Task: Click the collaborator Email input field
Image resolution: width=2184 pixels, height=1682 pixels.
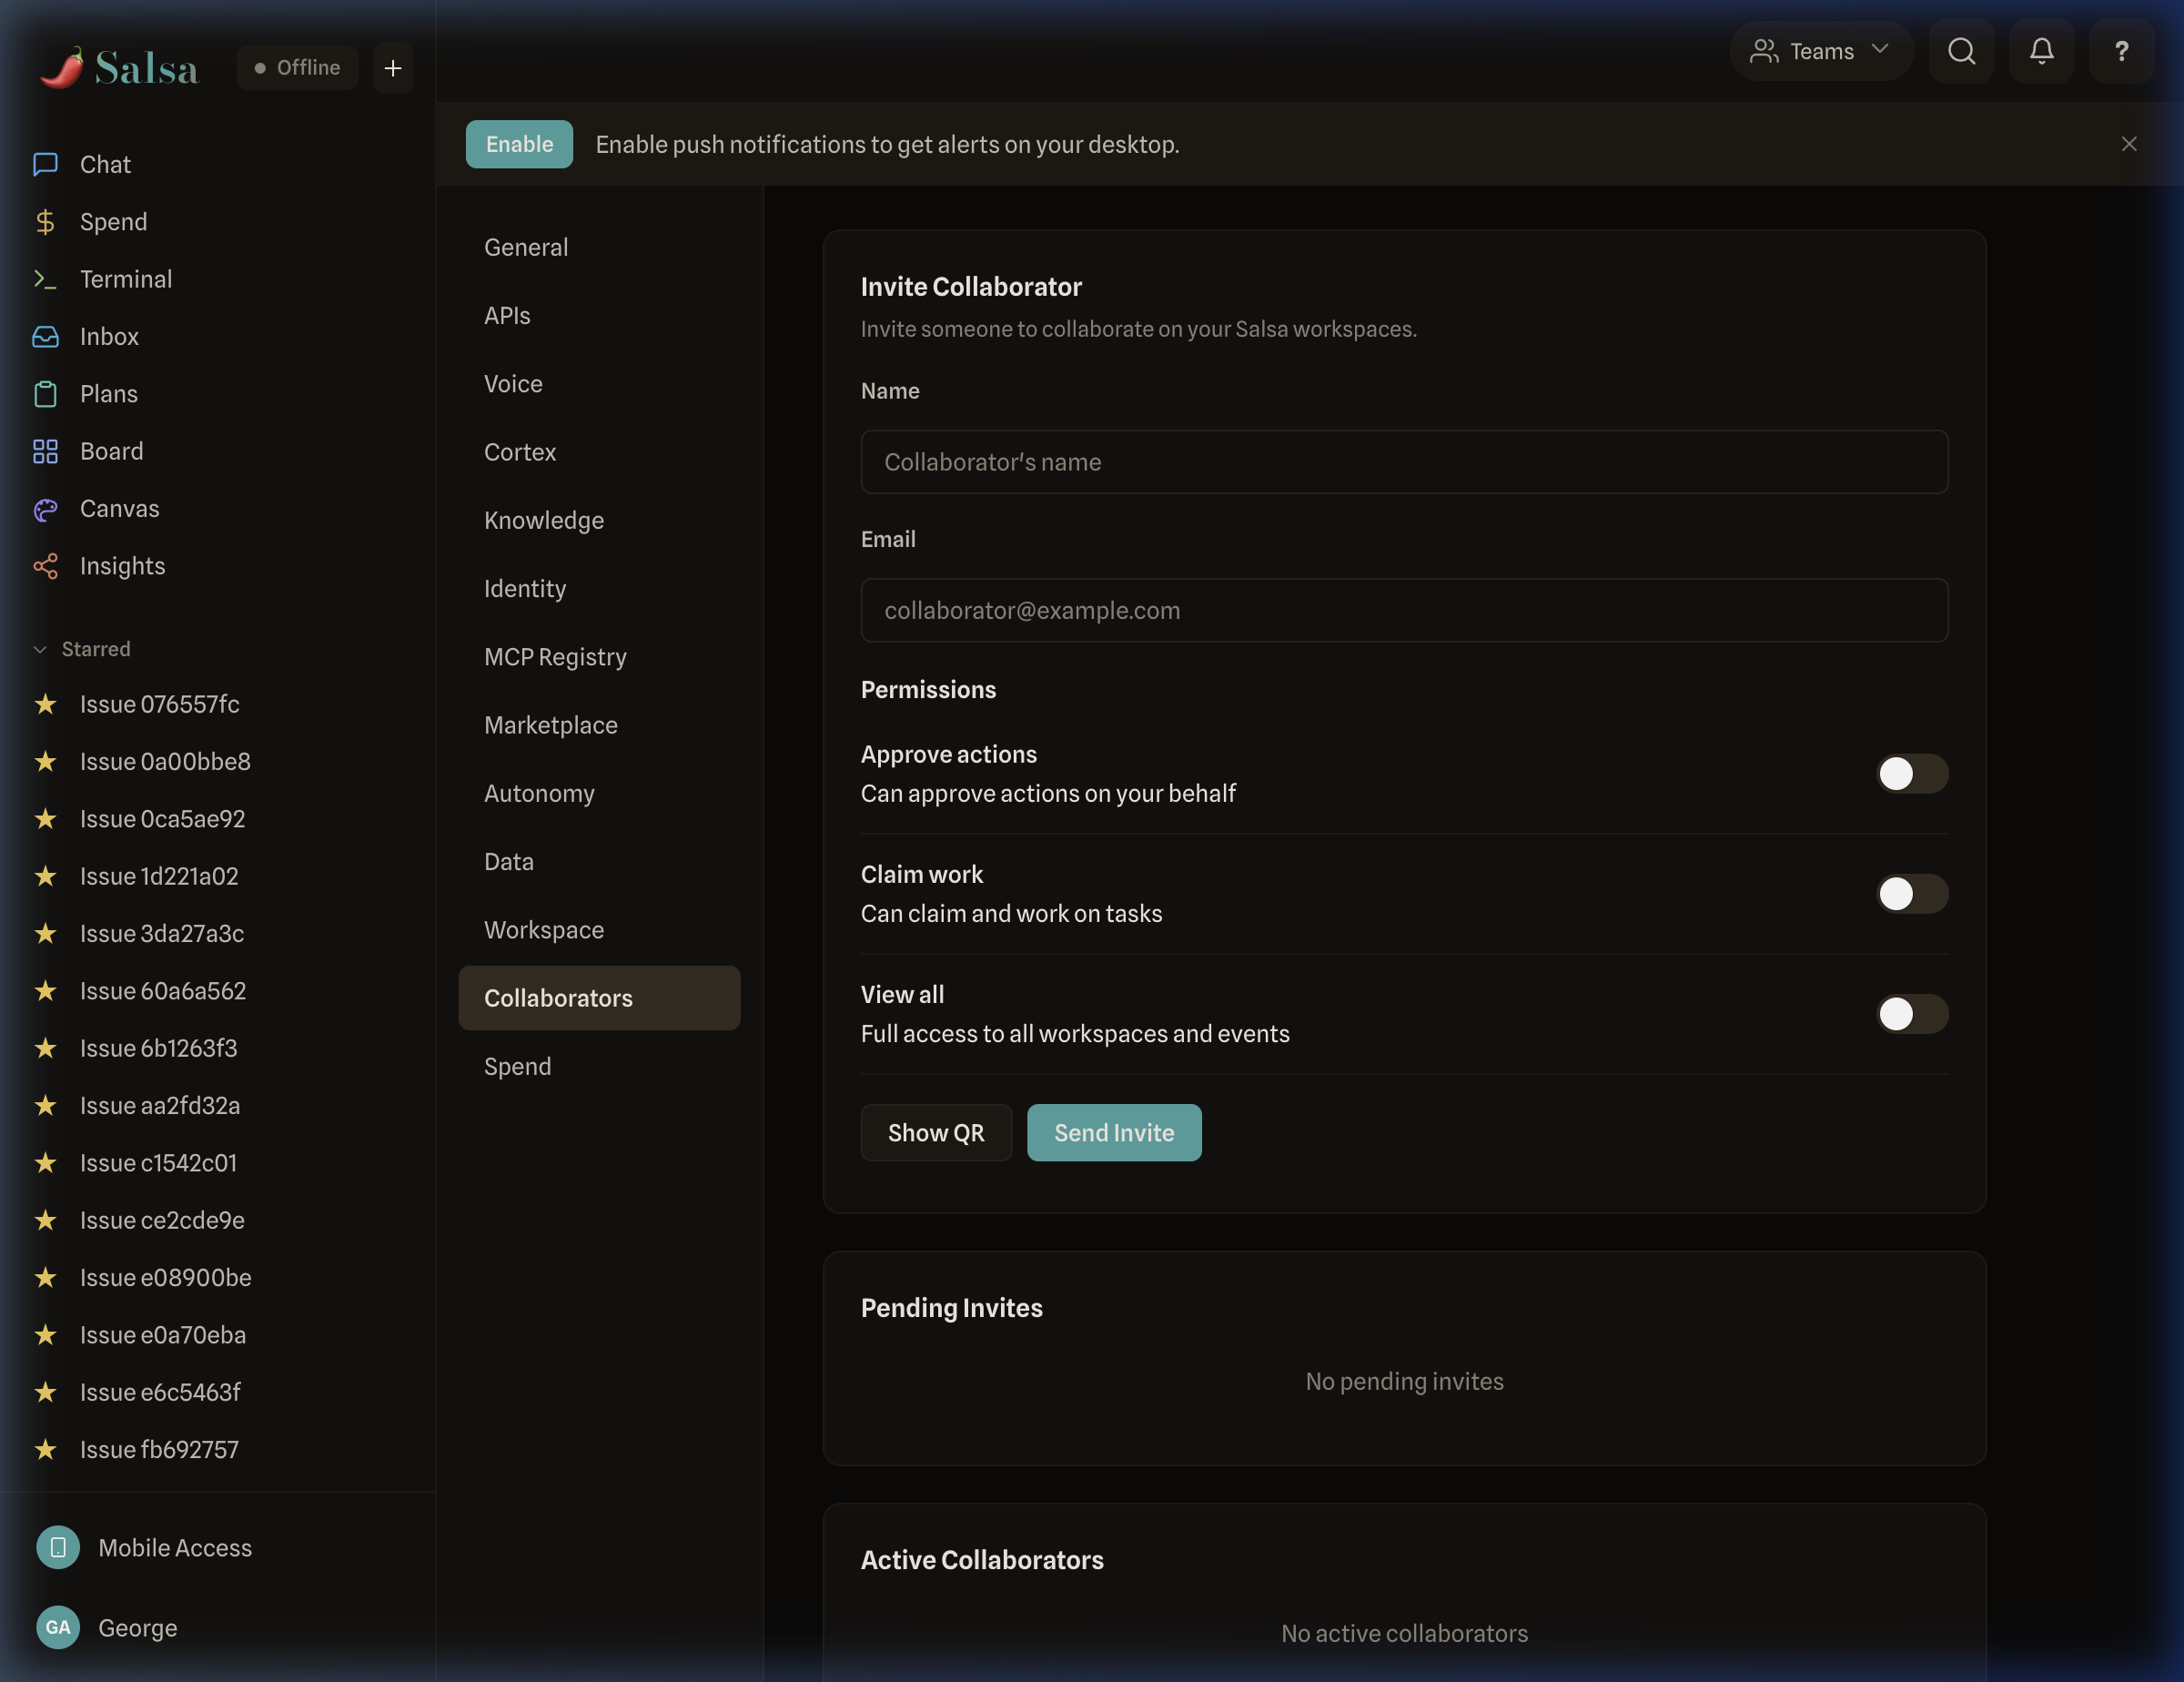Action: click(1403, 610)
